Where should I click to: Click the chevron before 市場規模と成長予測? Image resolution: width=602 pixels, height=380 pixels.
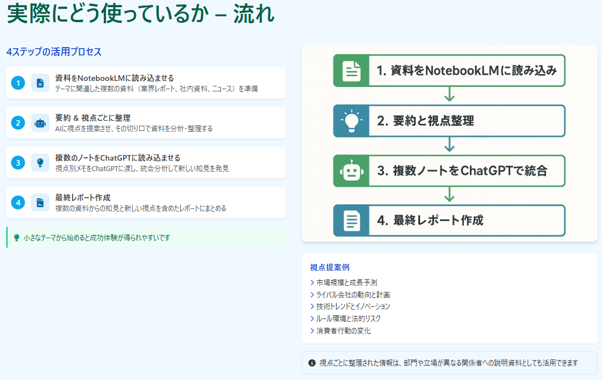[312, 283]
